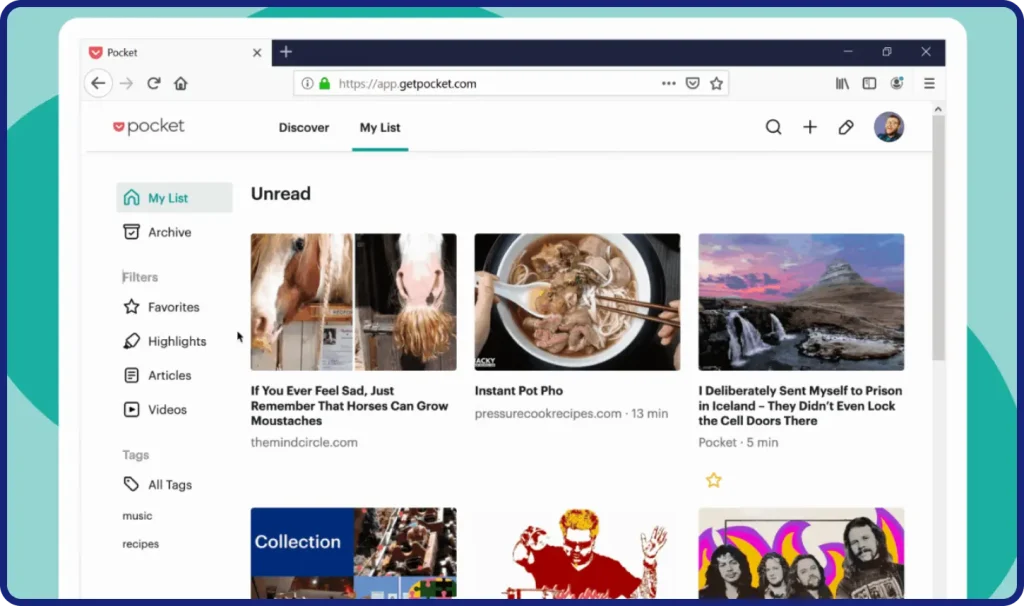The image size is (1024, 606).
Task: Open the Instant Pot Pho title
Action: tap(519, 391)
